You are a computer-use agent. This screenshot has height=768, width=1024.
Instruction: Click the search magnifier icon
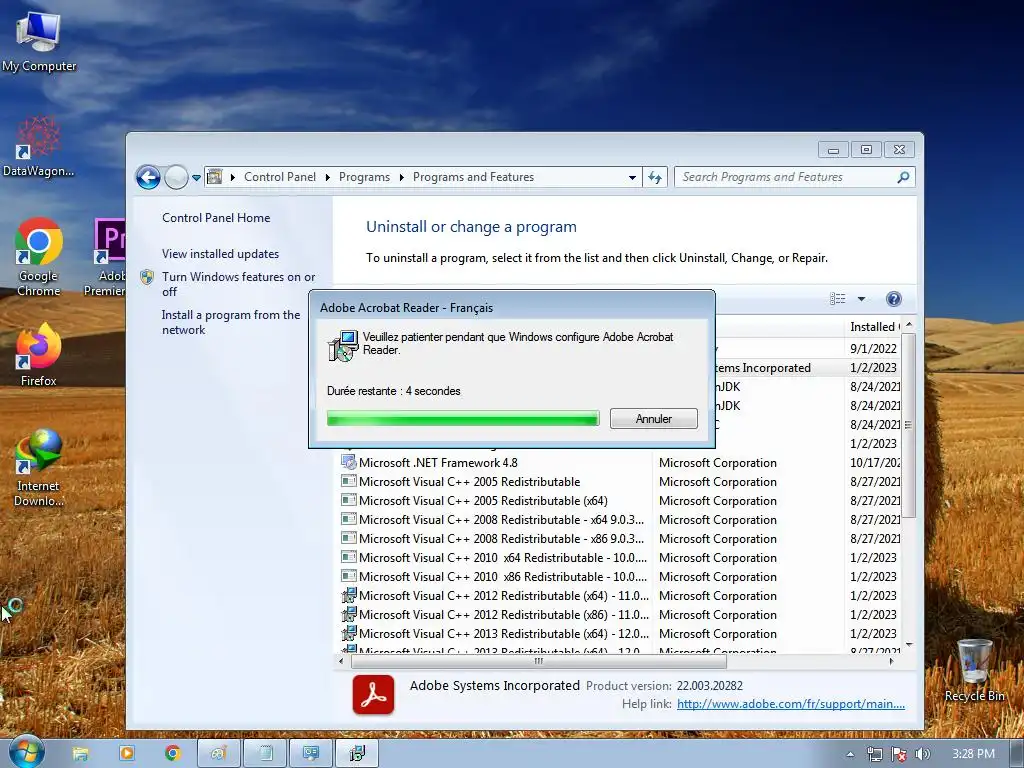point(903,177)
